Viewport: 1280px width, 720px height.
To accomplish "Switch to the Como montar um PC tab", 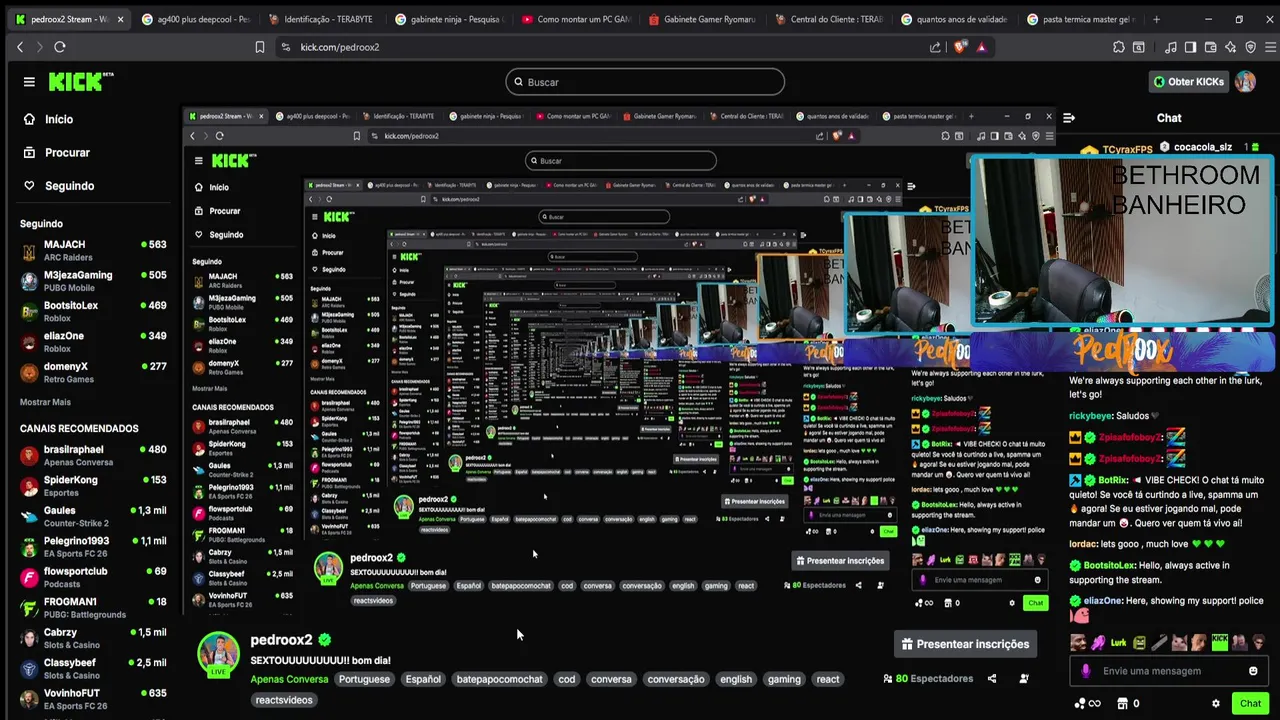I will pyautogui.click(x=578, y=19).
